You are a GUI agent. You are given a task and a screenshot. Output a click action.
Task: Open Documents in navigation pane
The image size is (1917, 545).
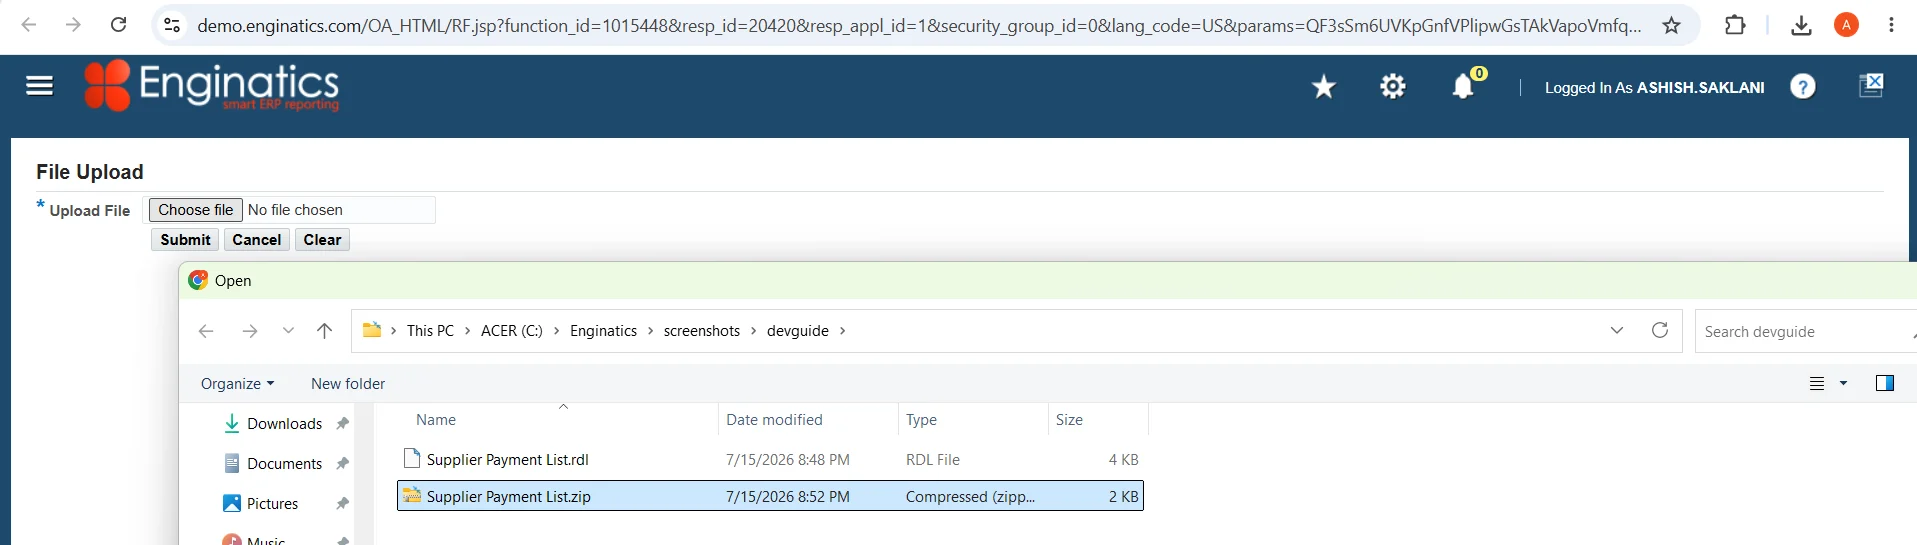(x=285, y=464)
